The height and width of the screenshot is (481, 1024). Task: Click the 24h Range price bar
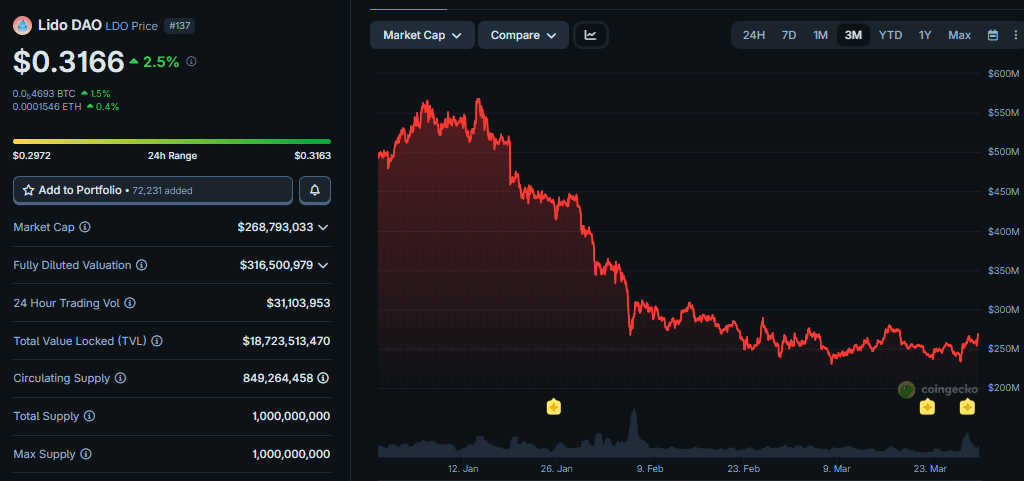click(172, 141)
